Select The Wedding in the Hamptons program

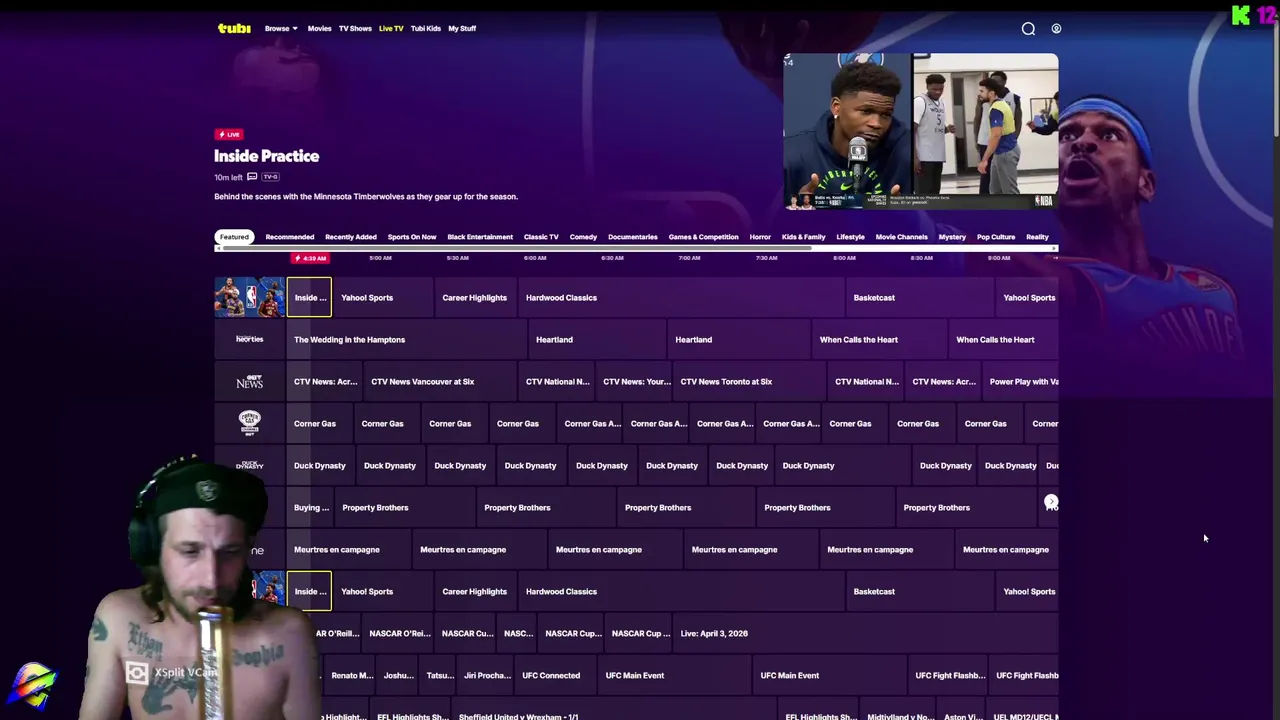coord(406,339)
